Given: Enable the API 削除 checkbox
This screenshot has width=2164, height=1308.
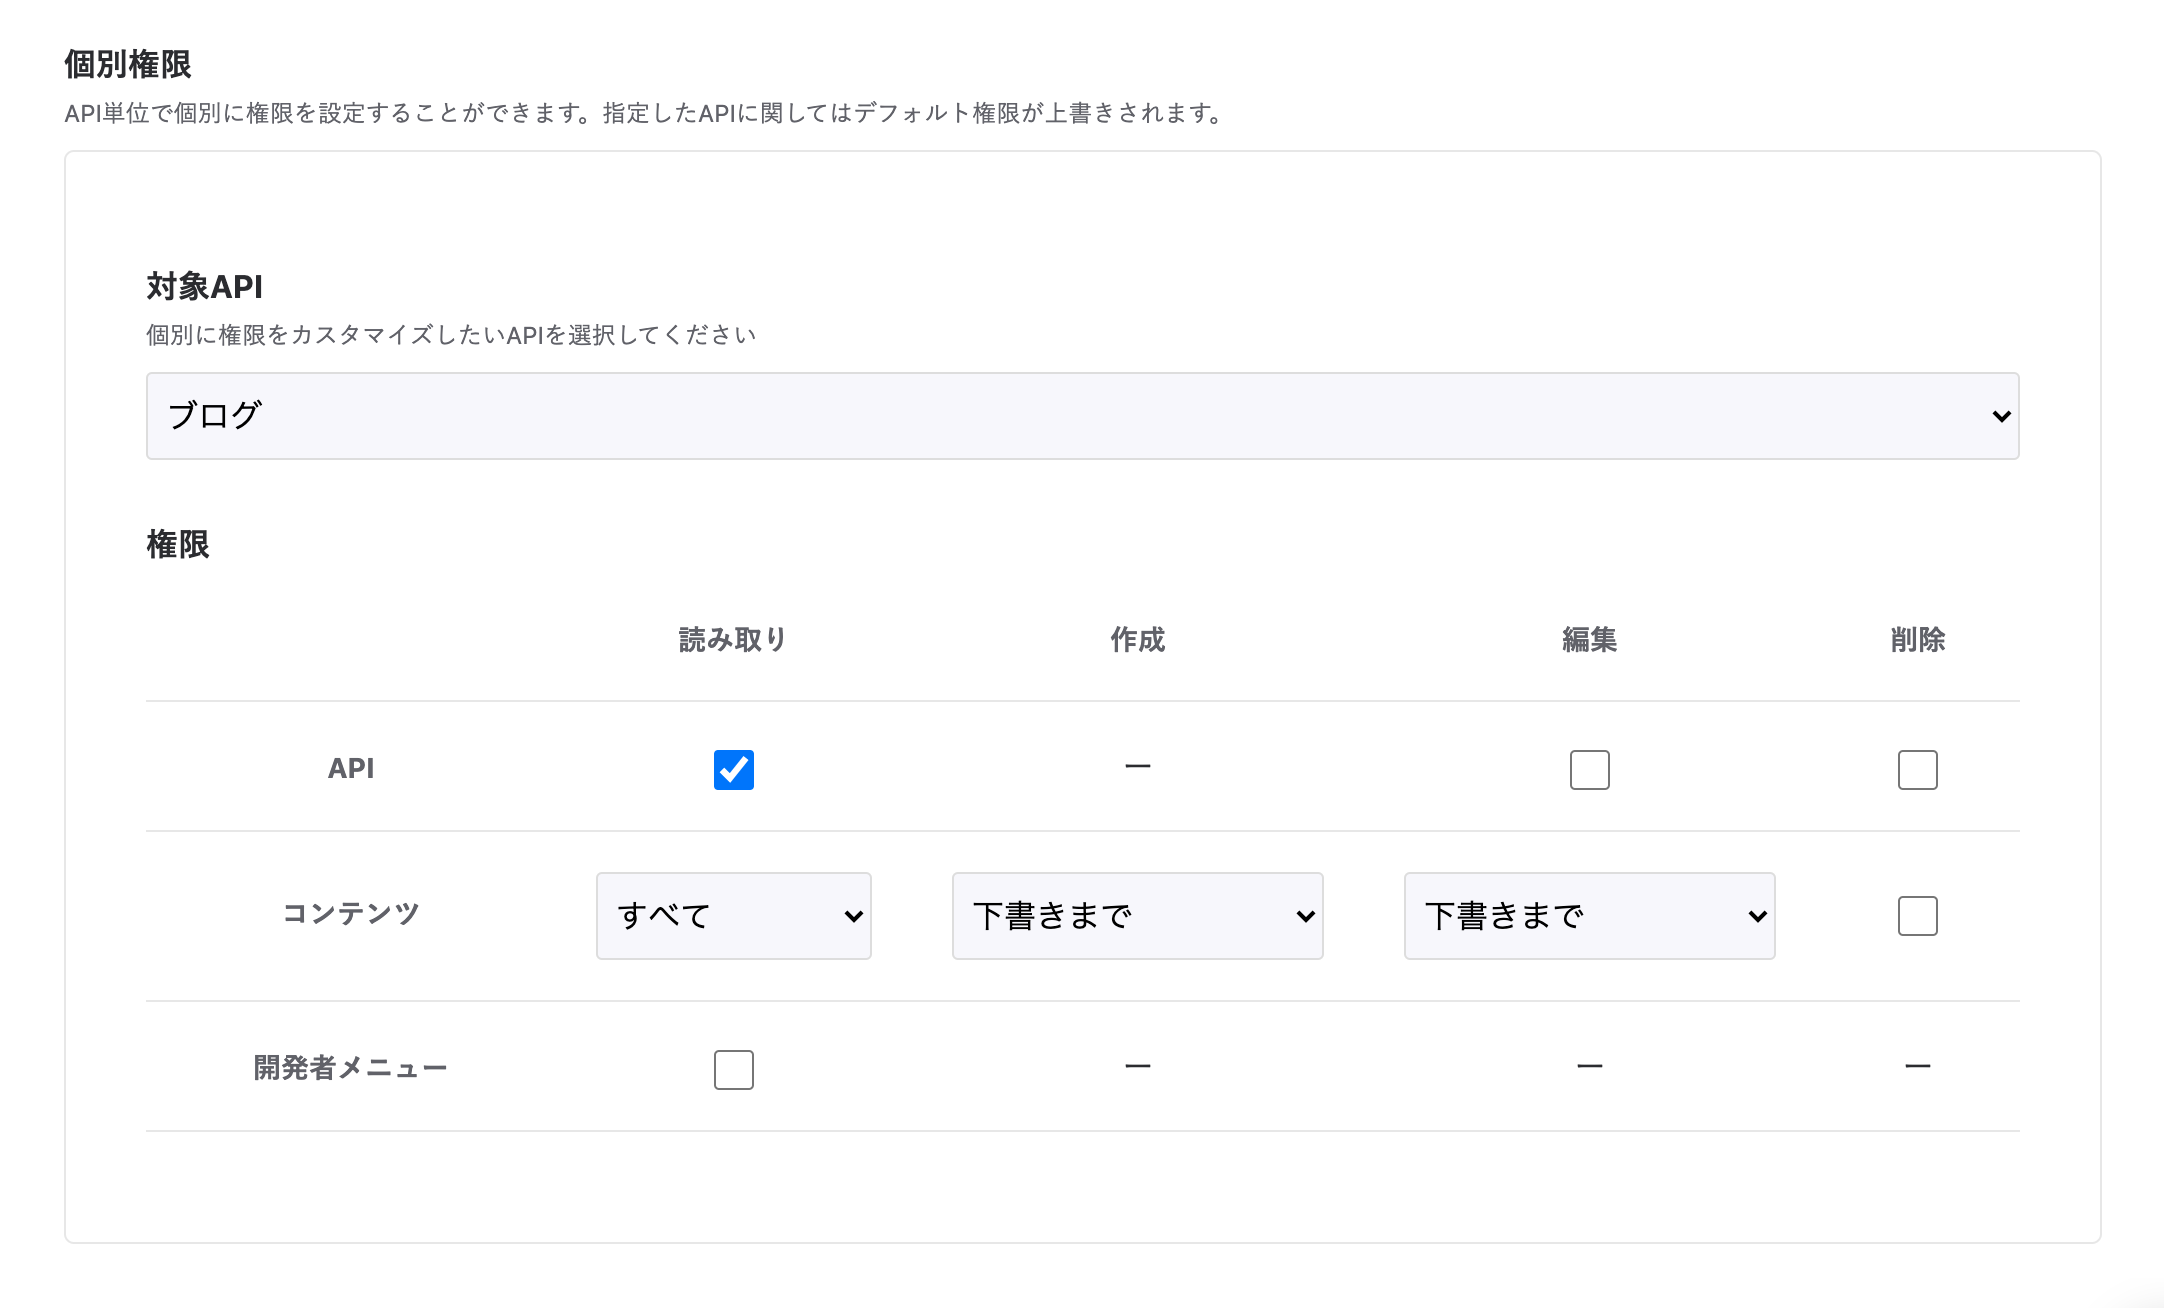Looking at the screenshot, I should point(1917,770).
